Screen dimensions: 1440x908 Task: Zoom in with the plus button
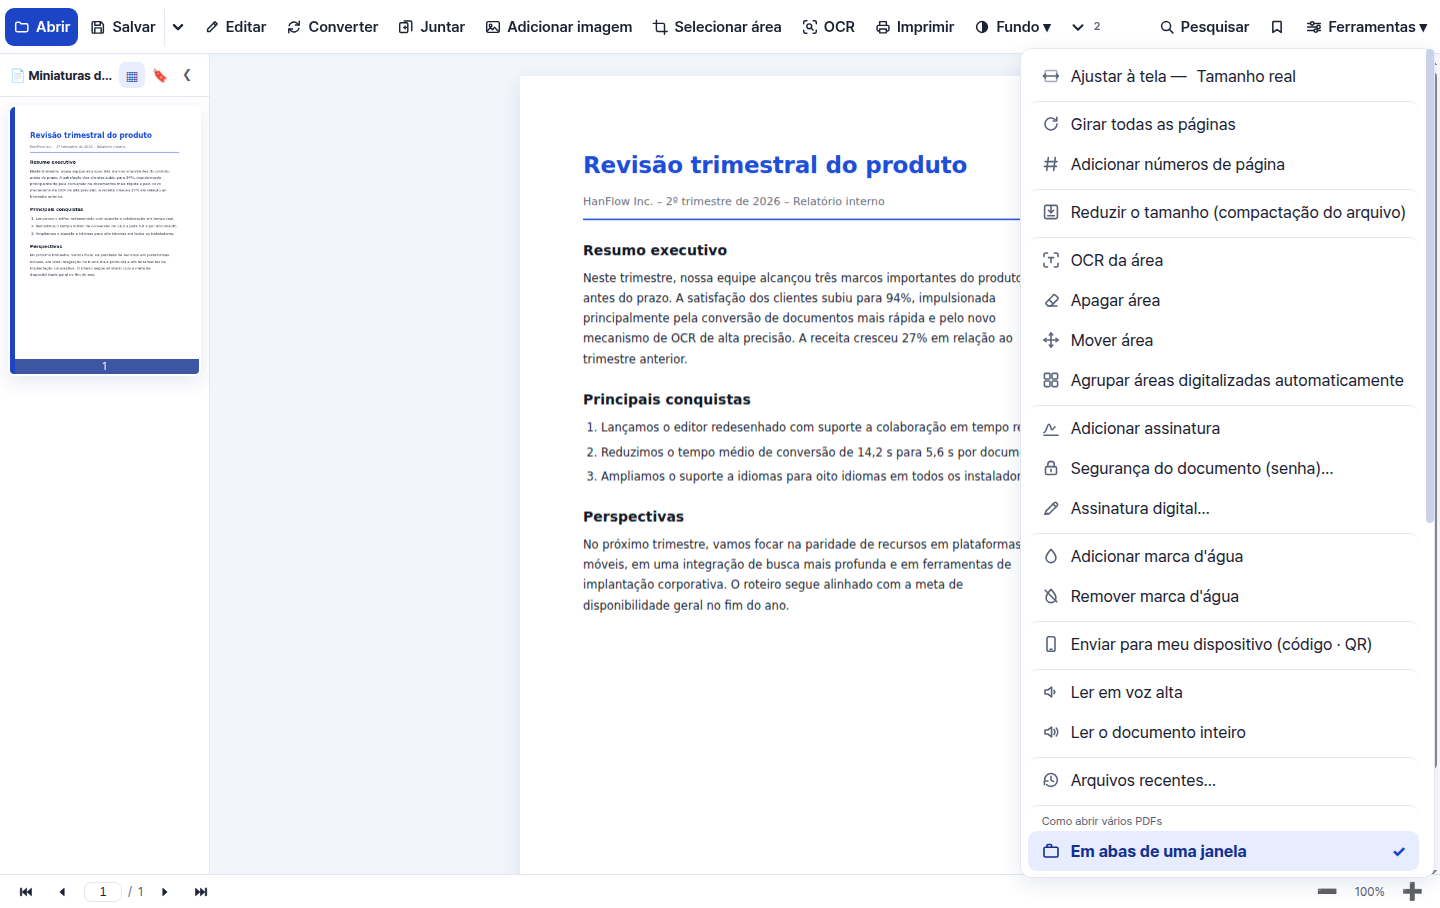click(1412, 892)
